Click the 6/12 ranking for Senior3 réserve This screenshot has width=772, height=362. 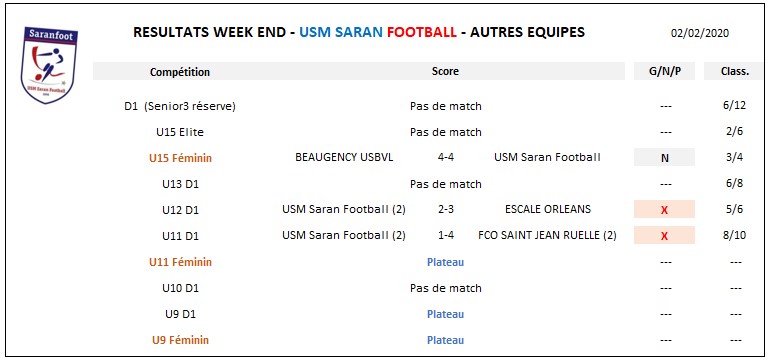(x=735, y=106)
